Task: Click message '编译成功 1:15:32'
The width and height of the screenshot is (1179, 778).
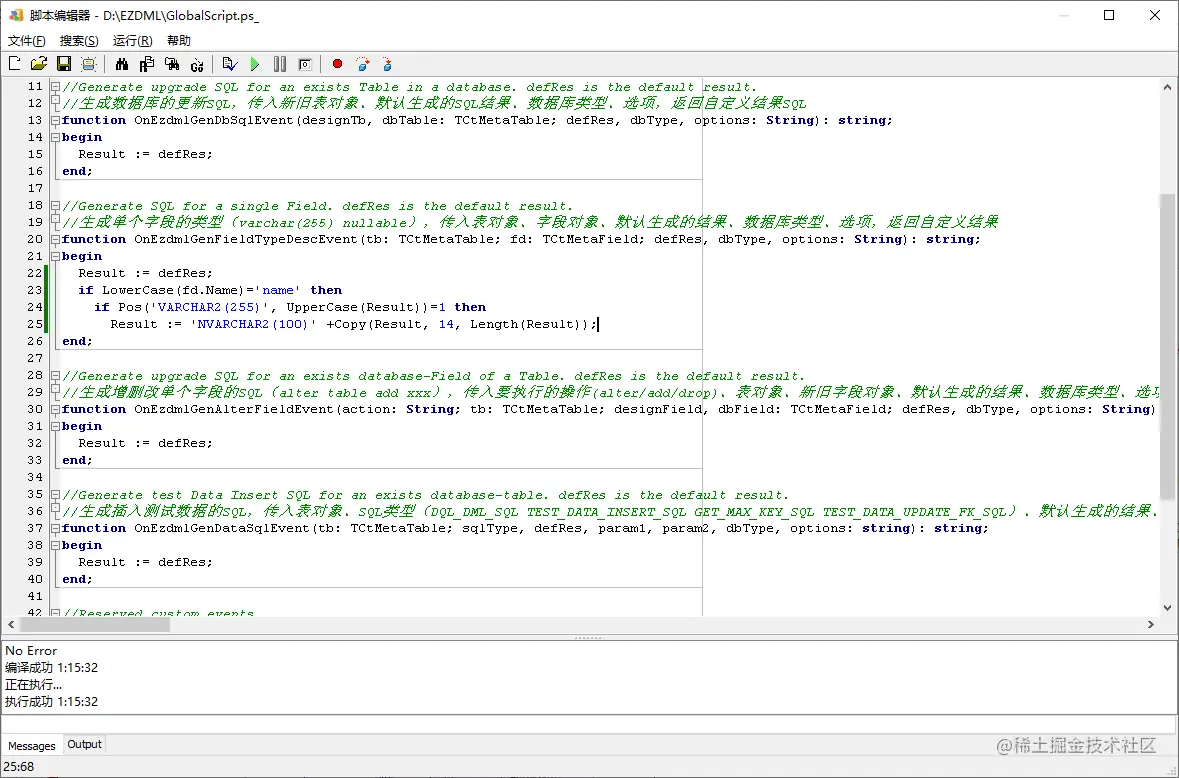Action: (x=51, y=668)
